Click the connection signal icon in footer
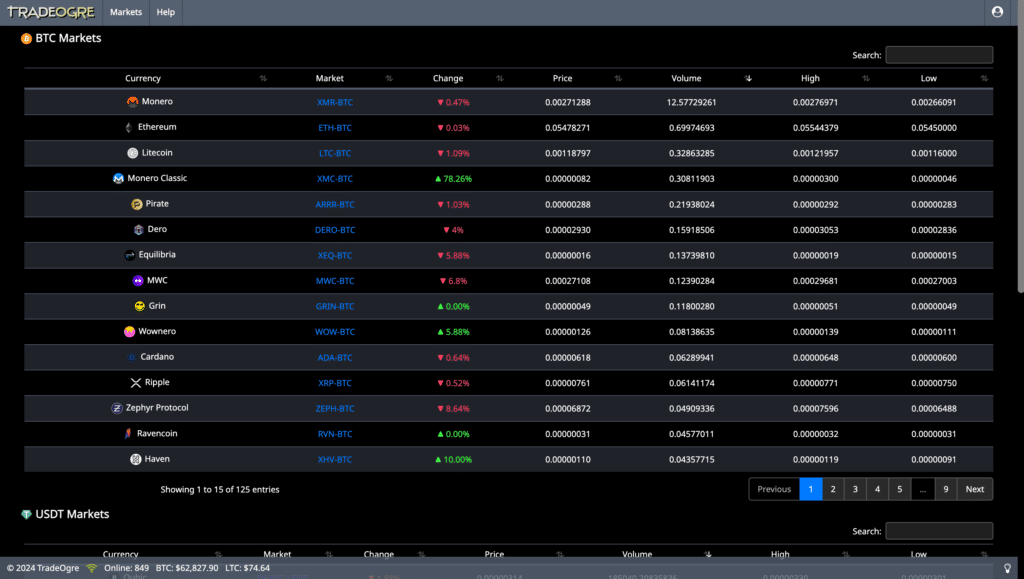 point(91,568)
